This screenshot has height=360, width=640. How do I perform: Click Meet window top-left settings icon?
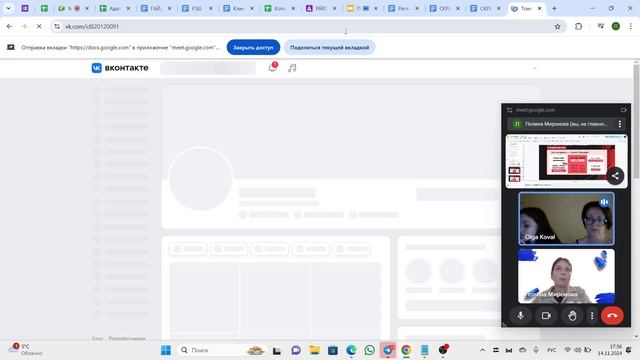coord(509,110)
